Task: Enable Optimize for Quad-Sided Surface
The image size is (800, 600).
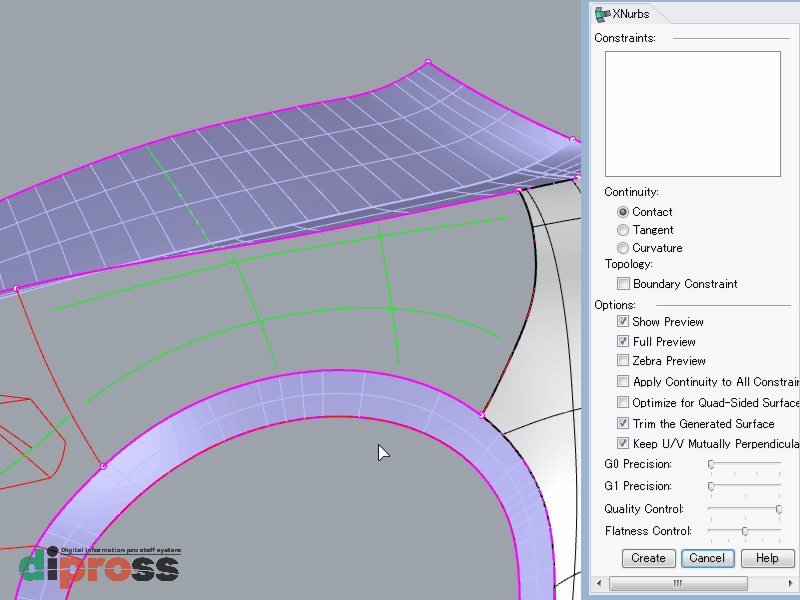Action: click(x=623, y=402)
